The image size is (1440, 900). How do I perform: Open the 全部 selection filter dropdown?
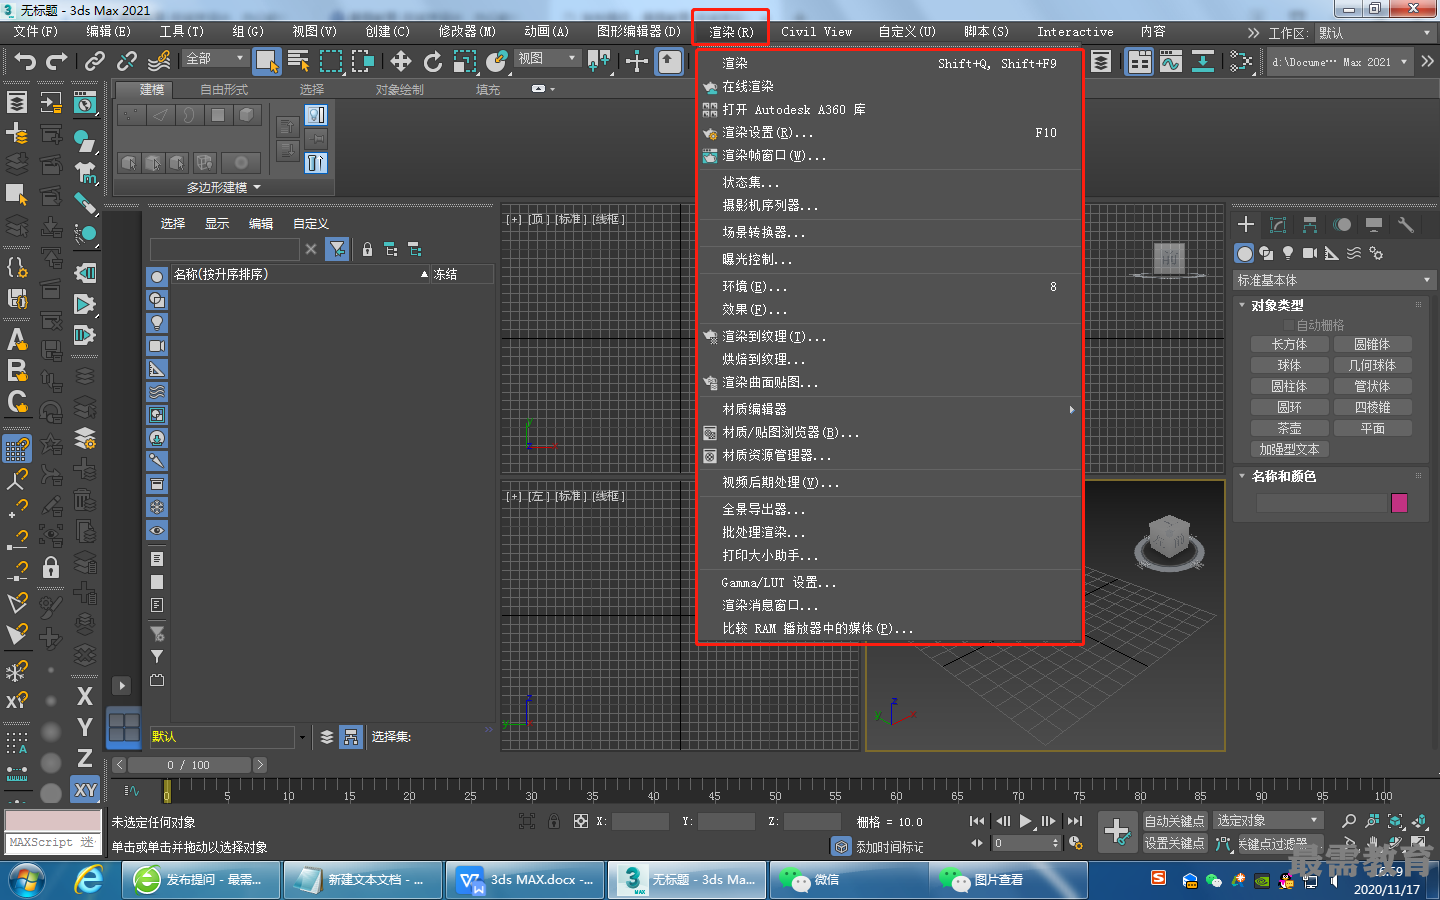coord(215,59)
